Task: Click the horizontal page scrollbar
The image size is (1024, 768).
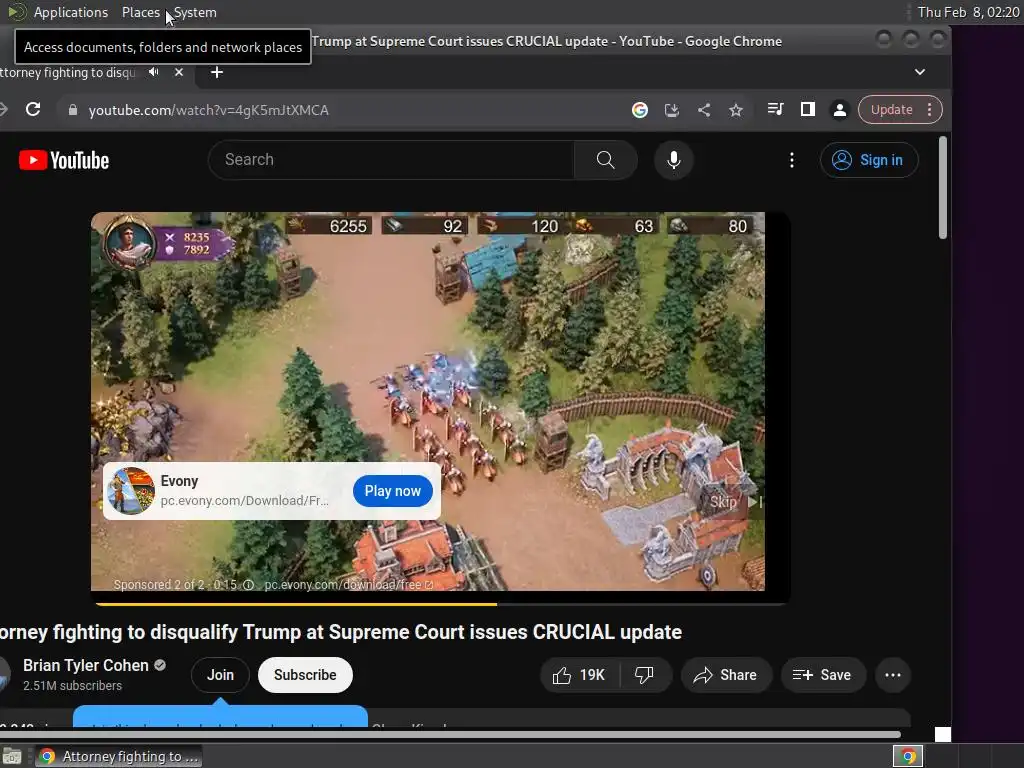Action: click(x=451, y=734)
